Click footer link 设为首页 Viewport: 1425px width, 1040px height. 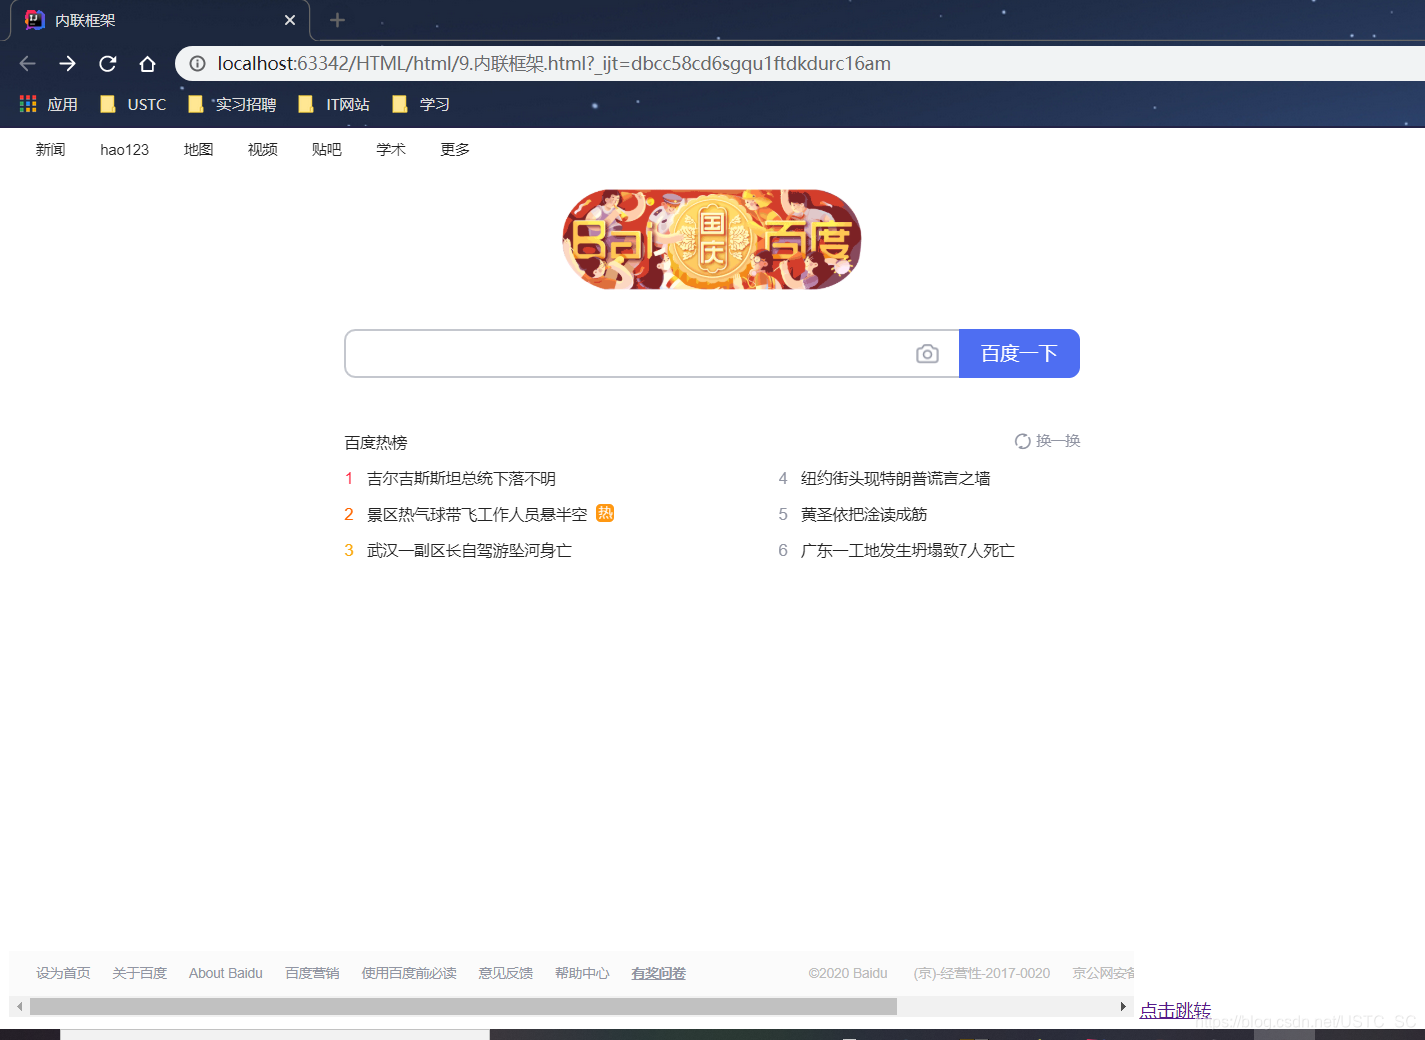point(63,973)
